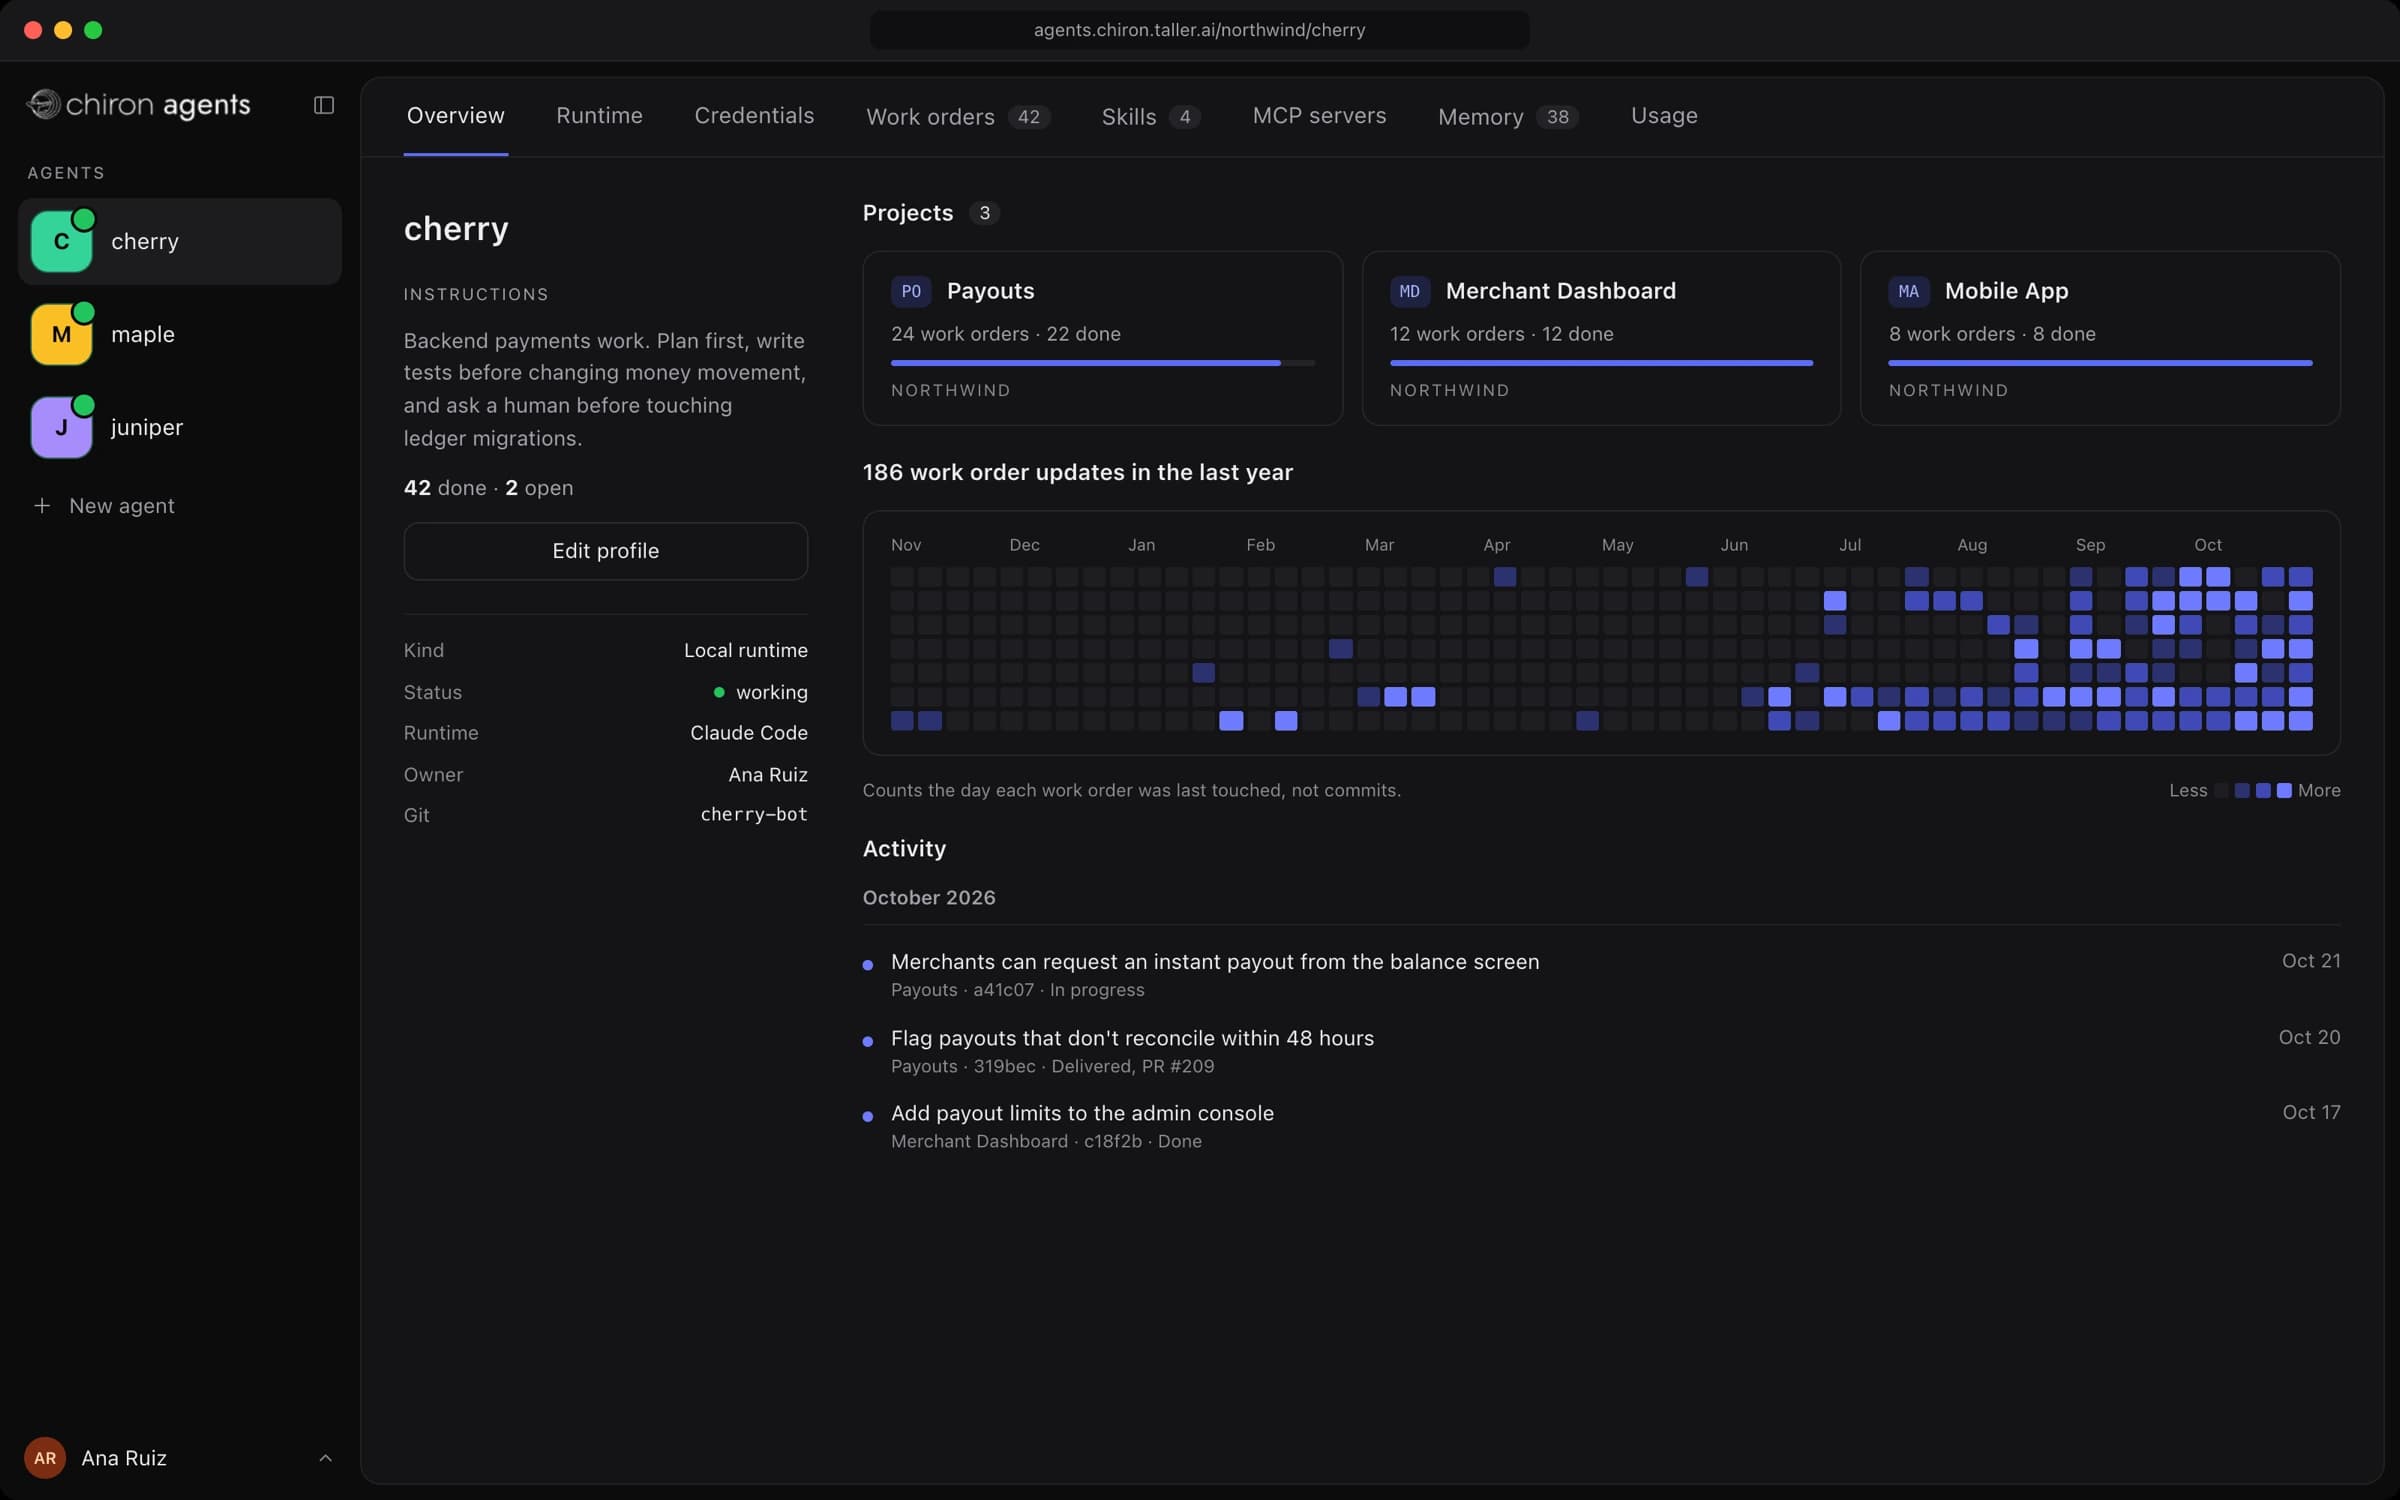Click the plus icon for New agent
Image resolution: width=2400 pixels, height=1500 pixels.
(x=42, y=506)
